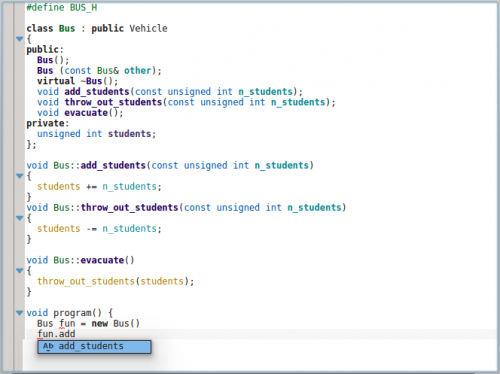Click the 'private:' access specifier
The height and width of the screenshot is (374, 500).
click(x=48, y=123)
